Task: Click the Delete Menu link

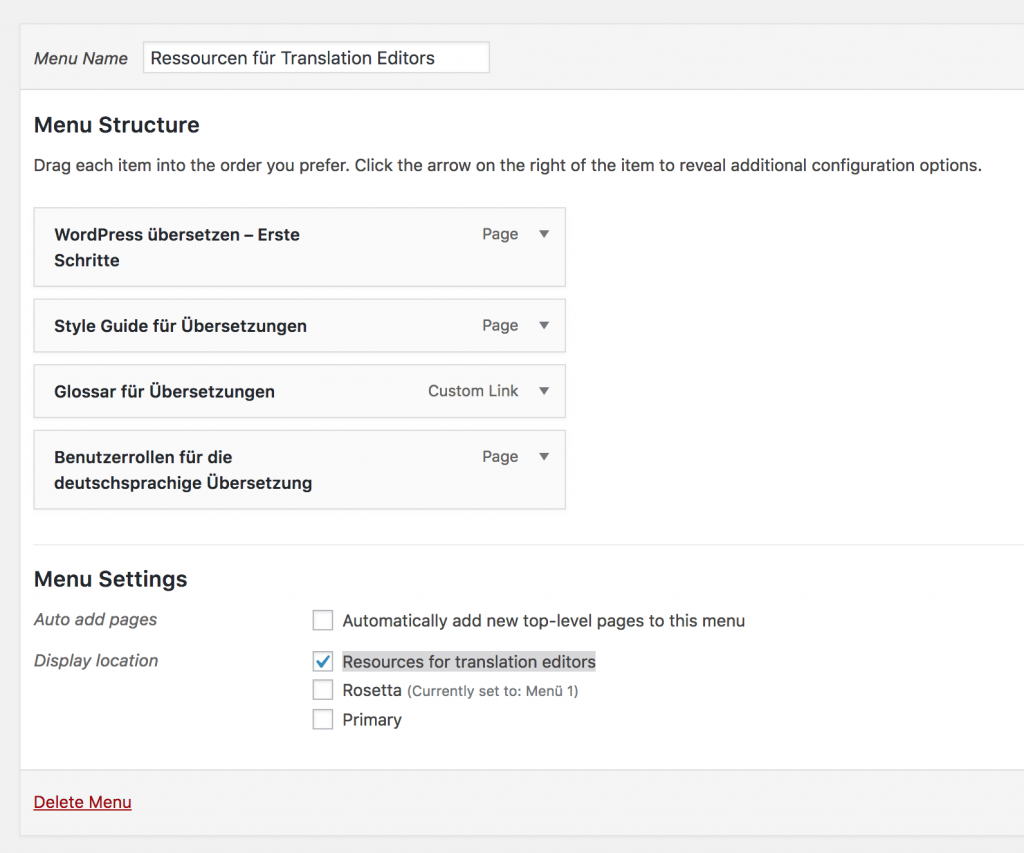Action: pyautogui.click(x=82, y=802)
